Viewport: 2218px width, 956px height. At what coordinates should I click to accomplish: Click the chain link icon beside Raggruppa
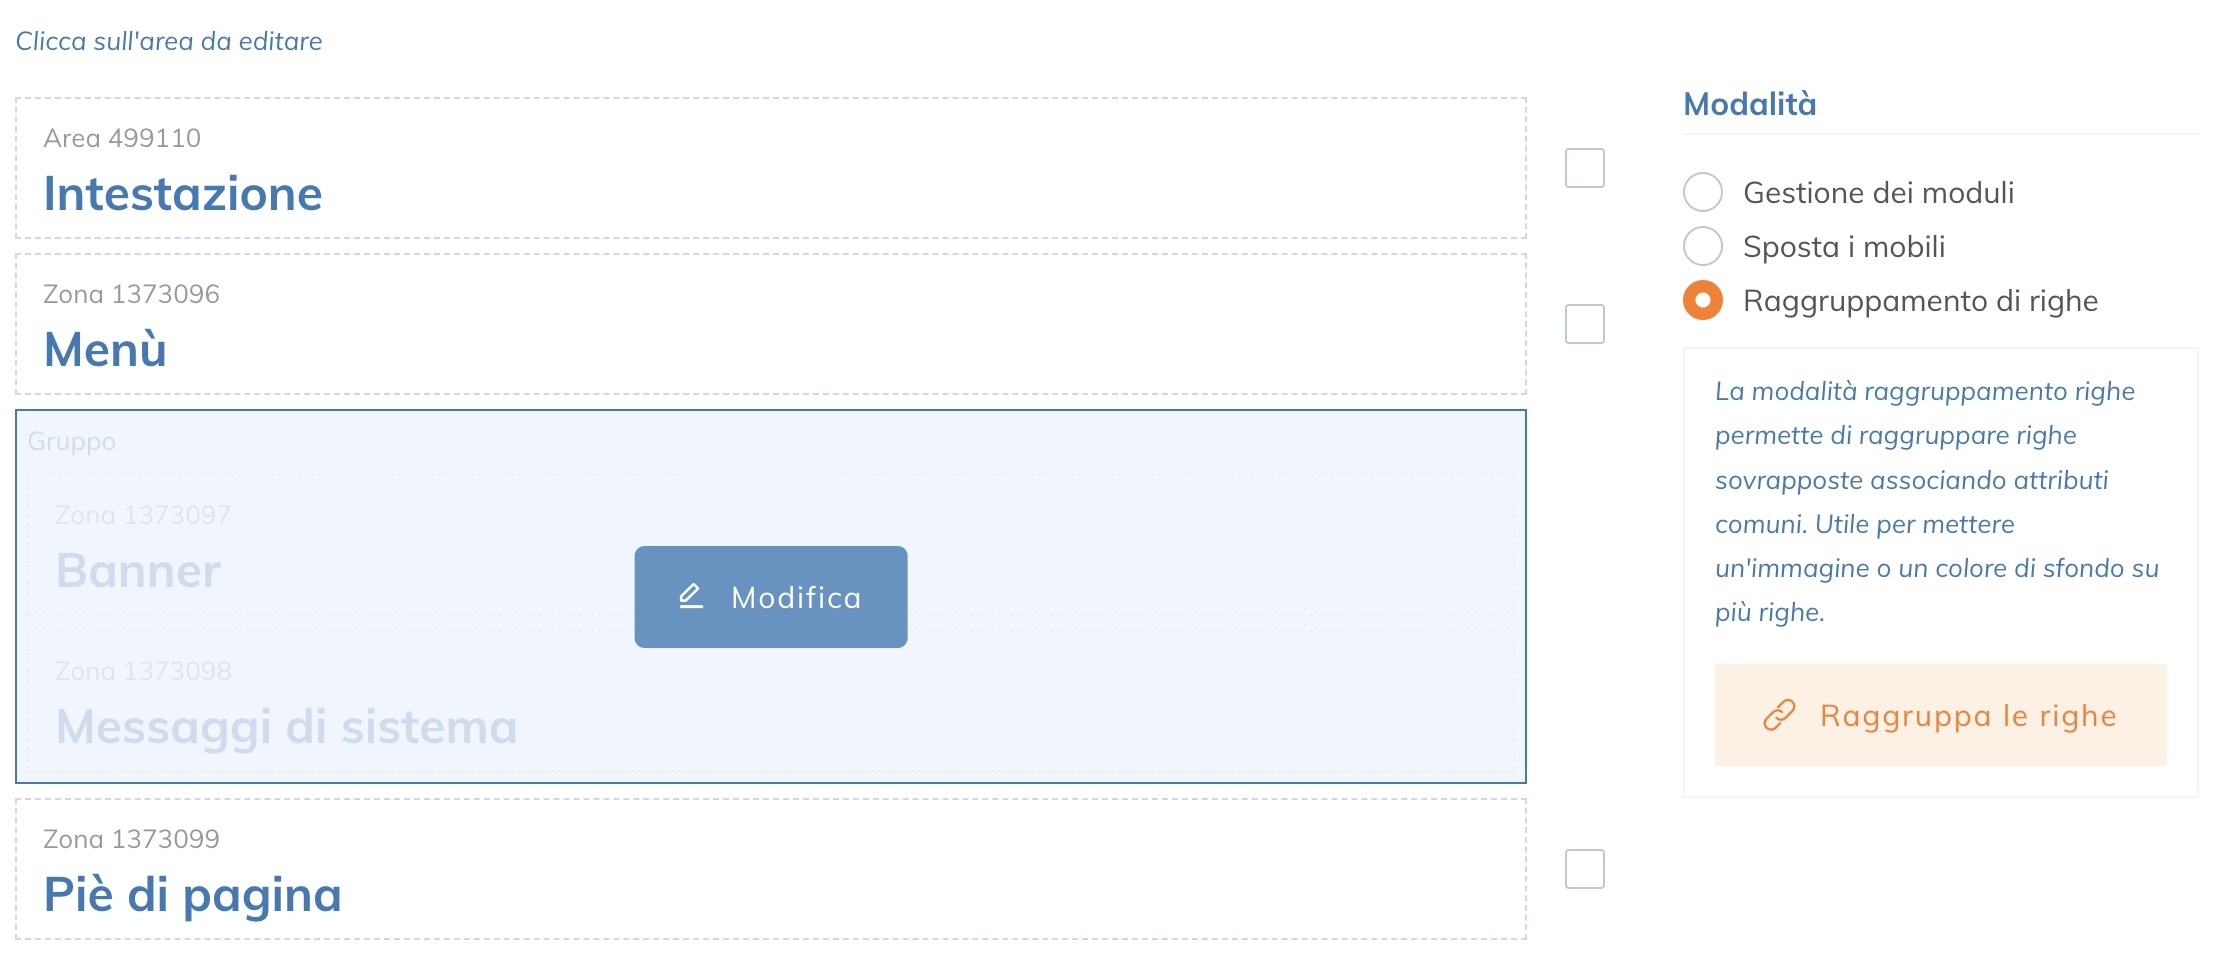(x=1779, y=716)
